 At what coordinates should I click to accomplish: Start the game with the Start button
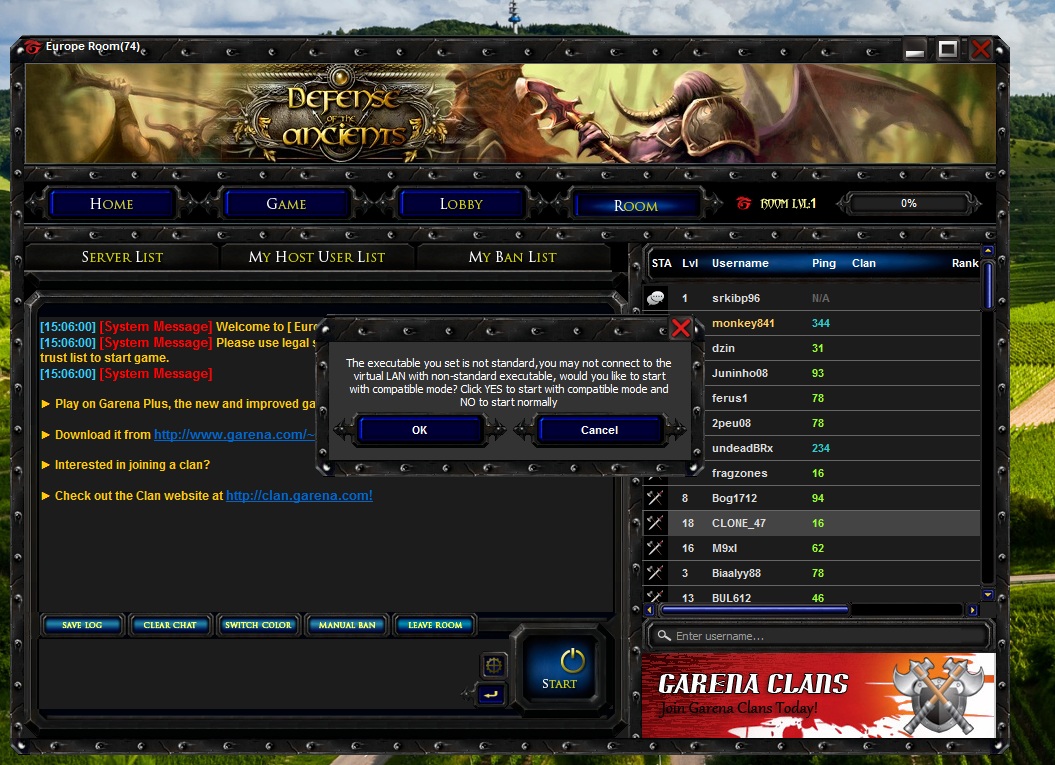pos(560,669)
